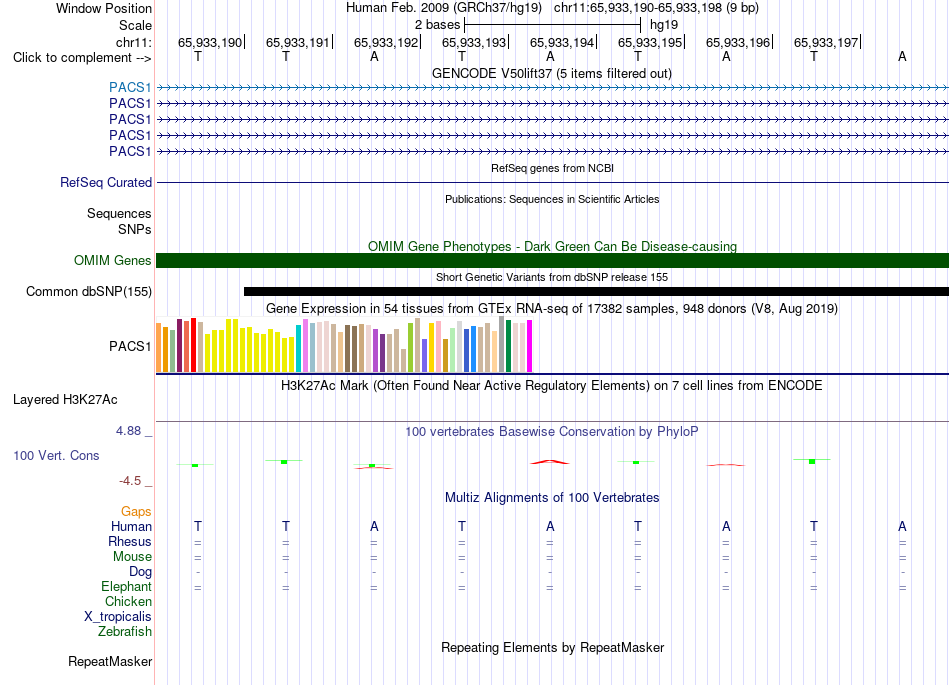
Task: Select the Elephant species label
Action: pos(126,586)
